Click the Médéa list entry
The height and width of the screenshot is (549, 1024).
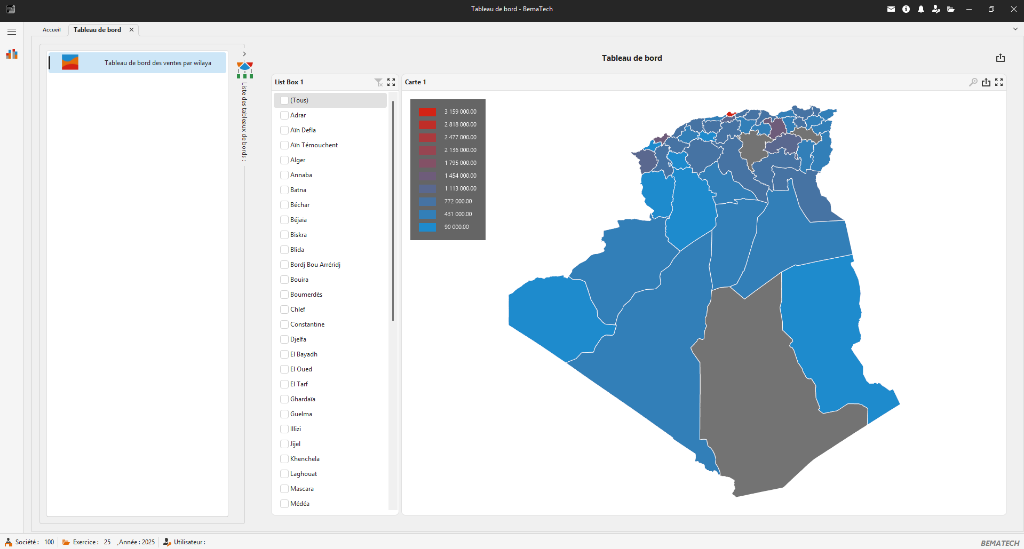300,504
